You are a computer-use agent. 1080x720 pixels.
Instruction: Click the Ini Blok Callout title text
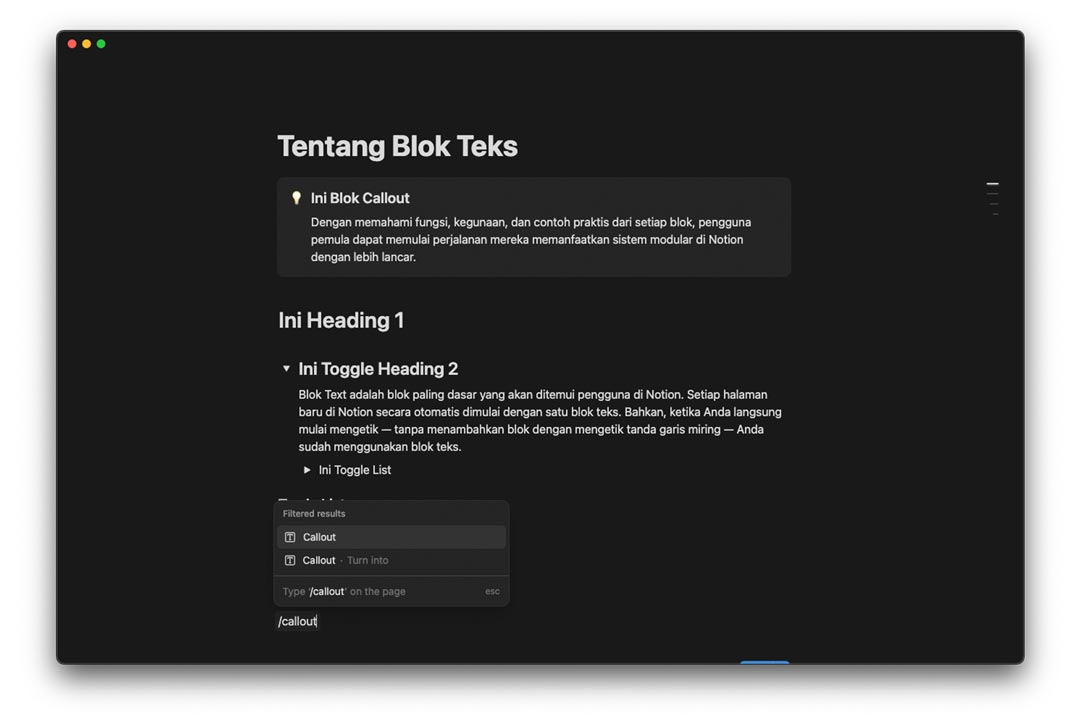coord(360,198)
